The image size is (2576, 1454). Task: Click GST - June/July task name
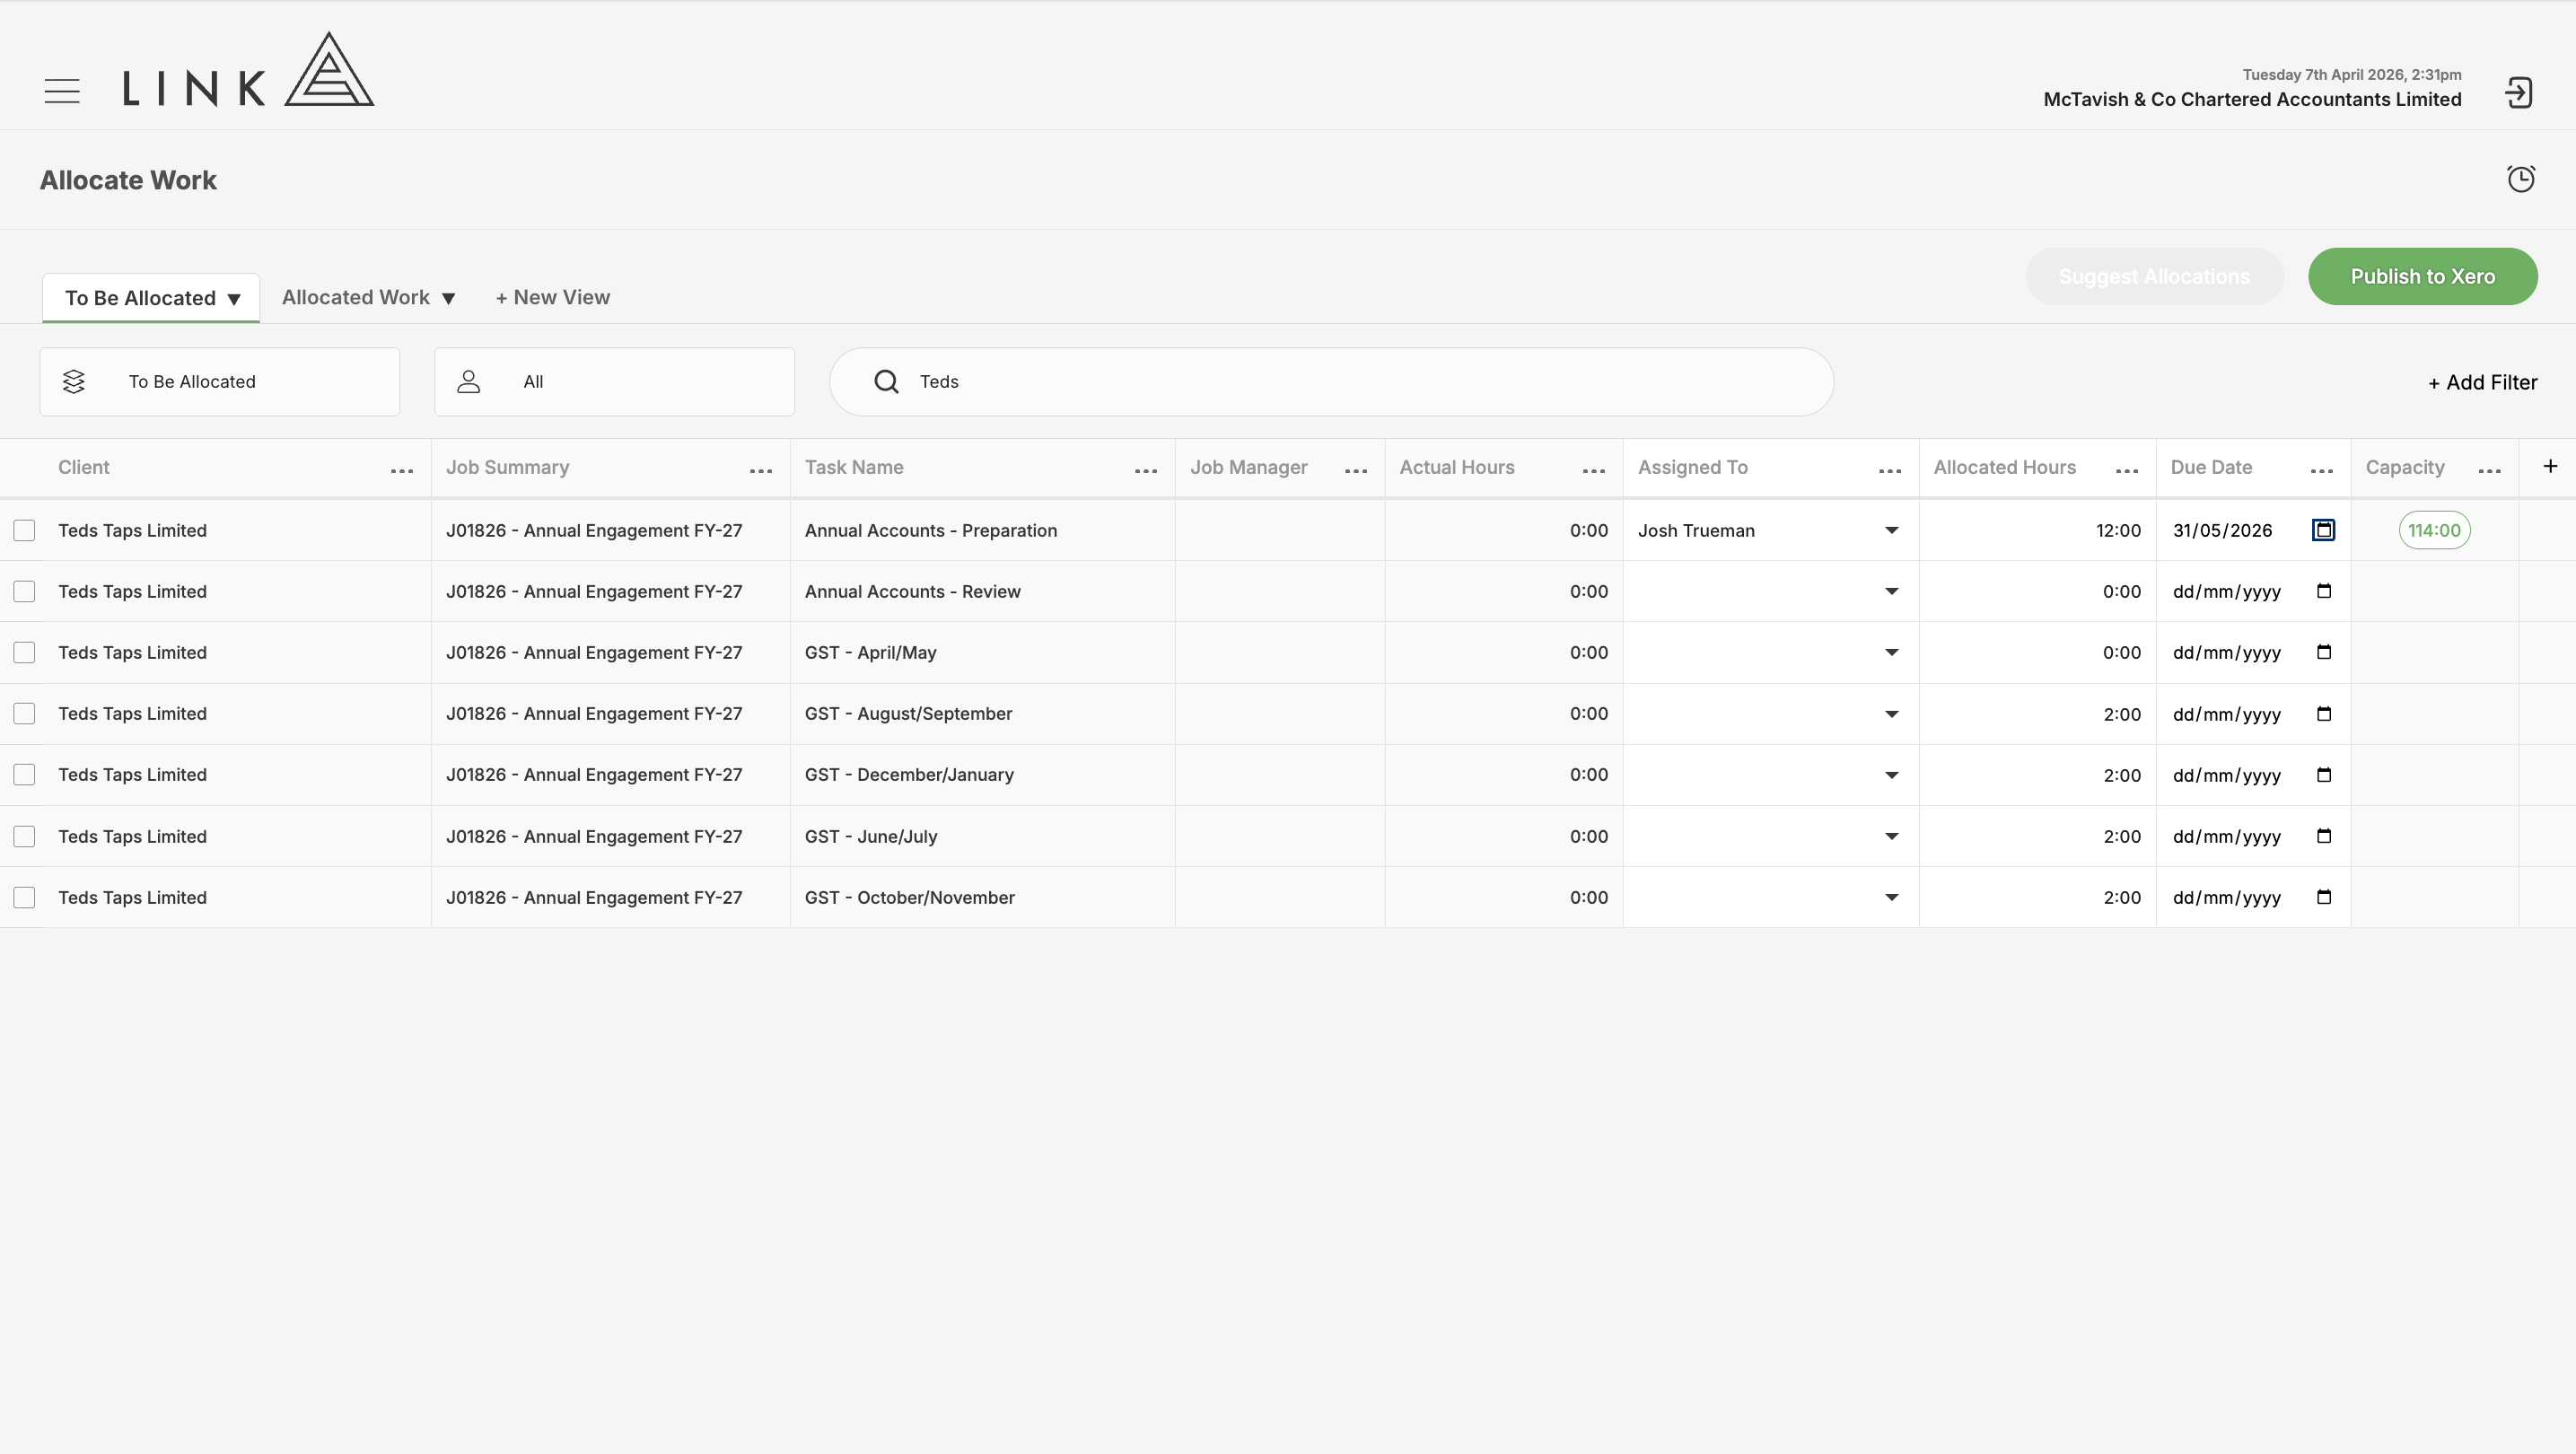[871, 836]
